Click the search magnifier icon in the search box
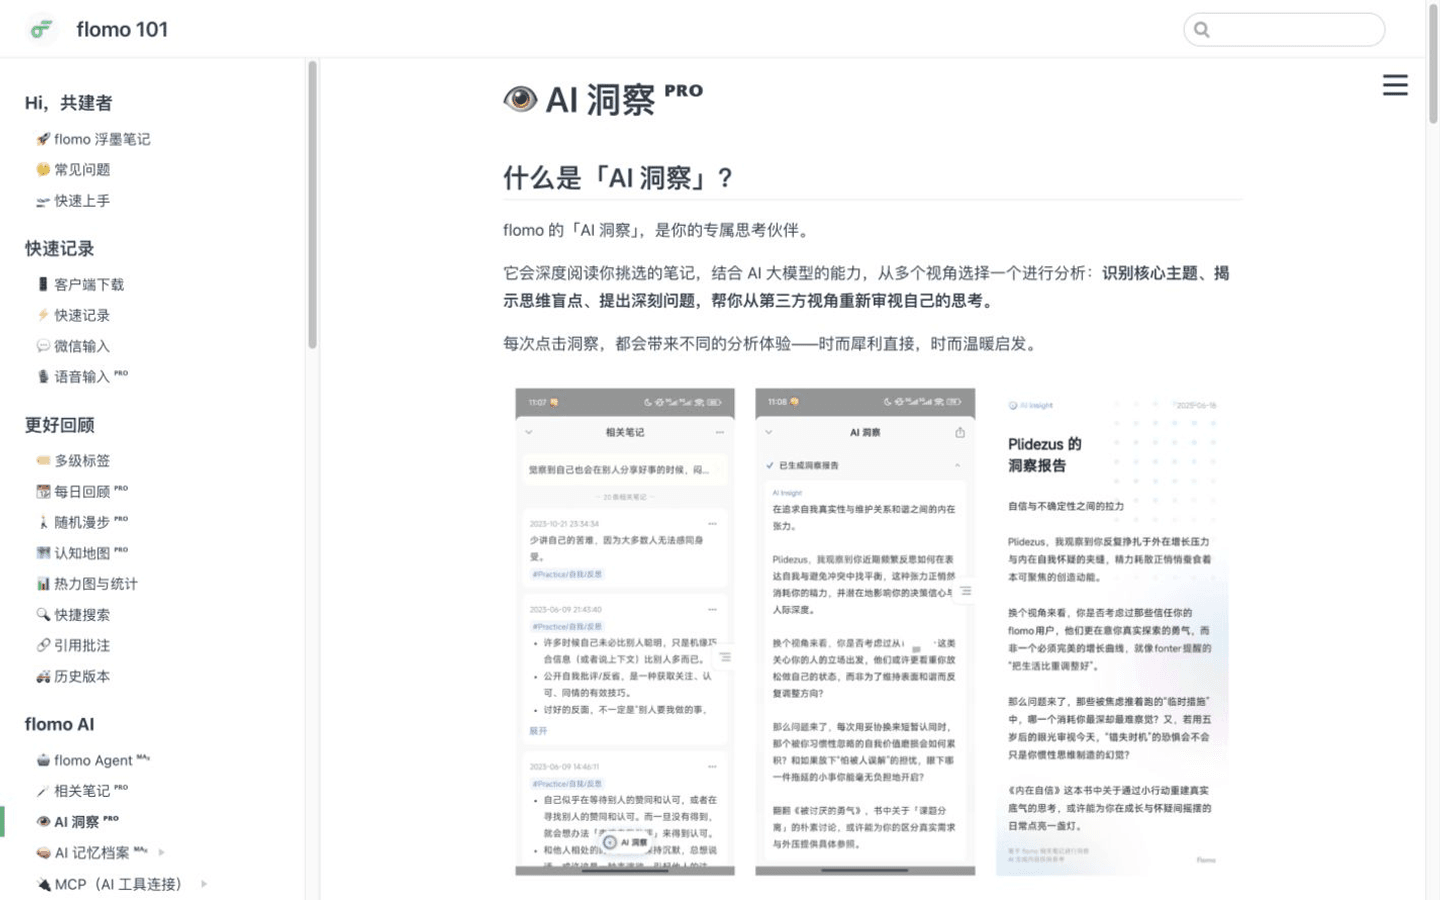The width and height of the screenshot is (1440, 900). pyautogui.click(x=1202, y=30)
